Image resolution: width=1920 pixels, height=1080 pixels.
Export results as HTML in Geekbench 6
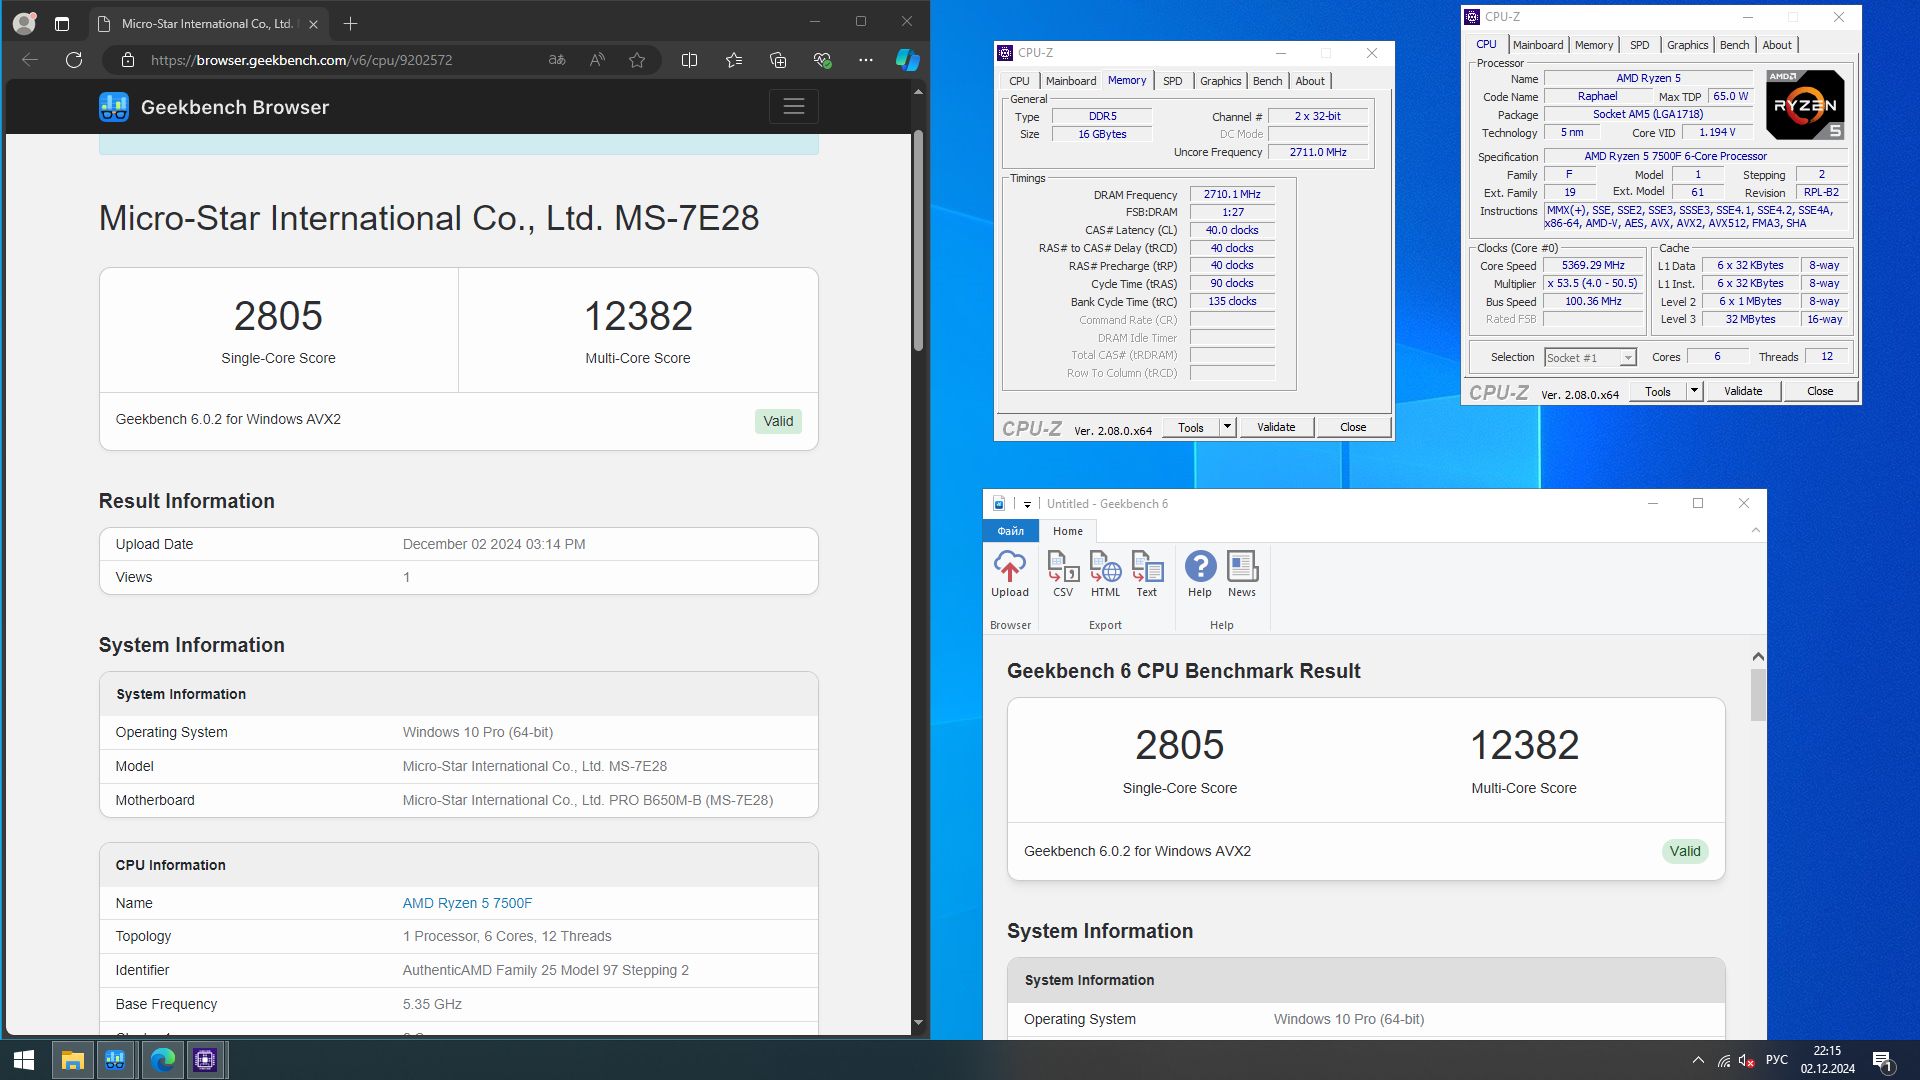point(1105,574)
